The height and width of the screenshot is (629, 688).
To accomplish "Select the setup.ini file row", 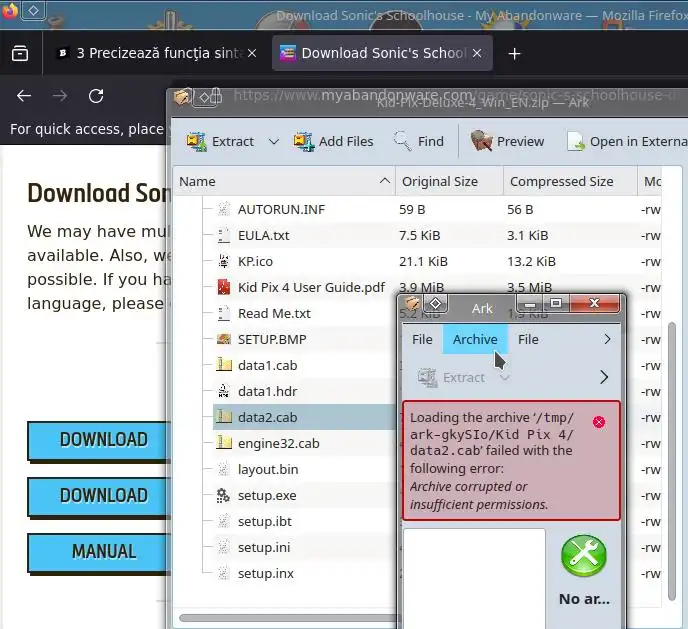I will coord(264,547).
